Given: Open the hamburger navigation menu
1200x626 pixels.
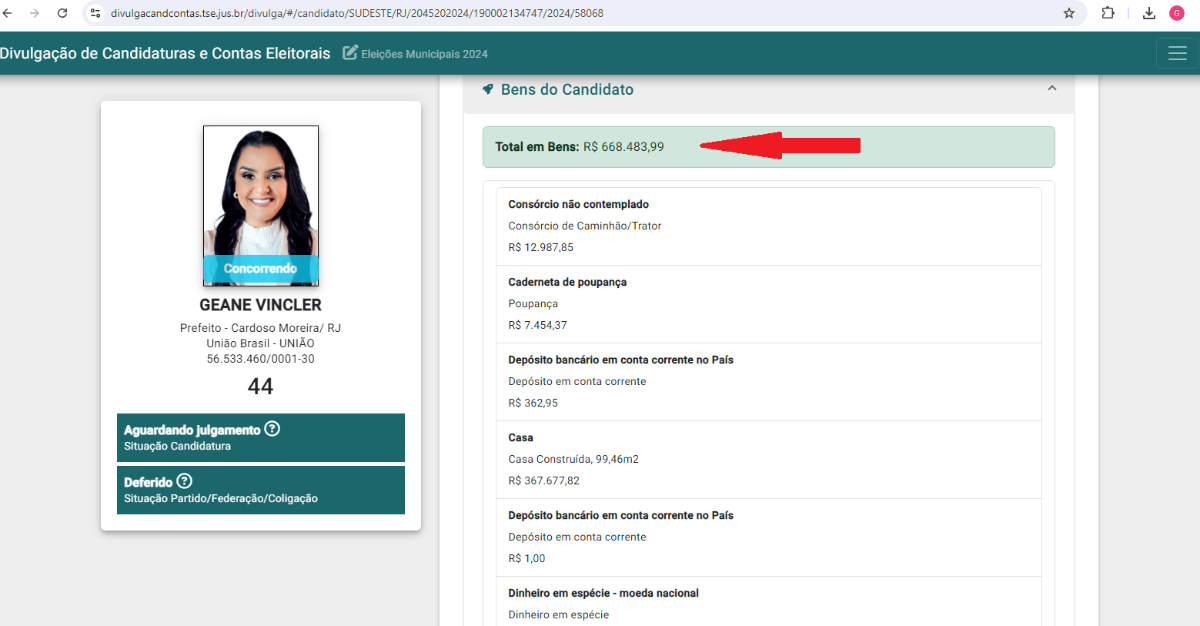Looking at the screenshot, I should (x=1177, y=53).
